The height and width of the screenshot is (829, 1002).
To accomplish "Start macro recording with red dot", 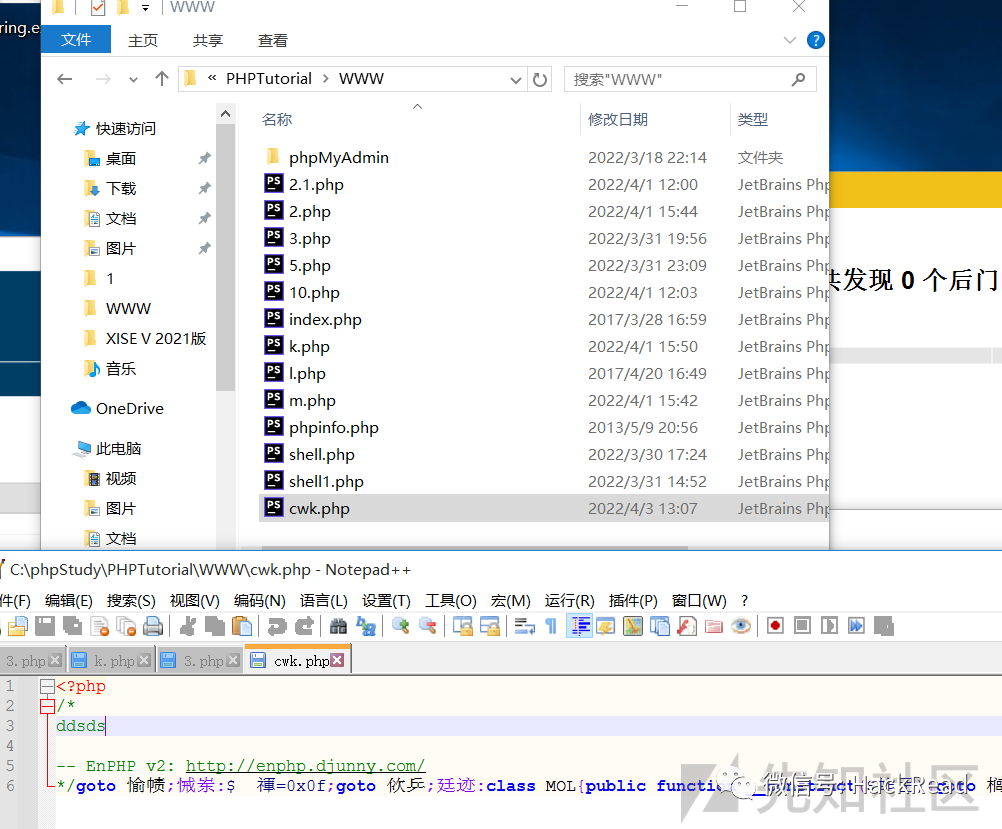I will pyautogui.click(x=775, y=626).
